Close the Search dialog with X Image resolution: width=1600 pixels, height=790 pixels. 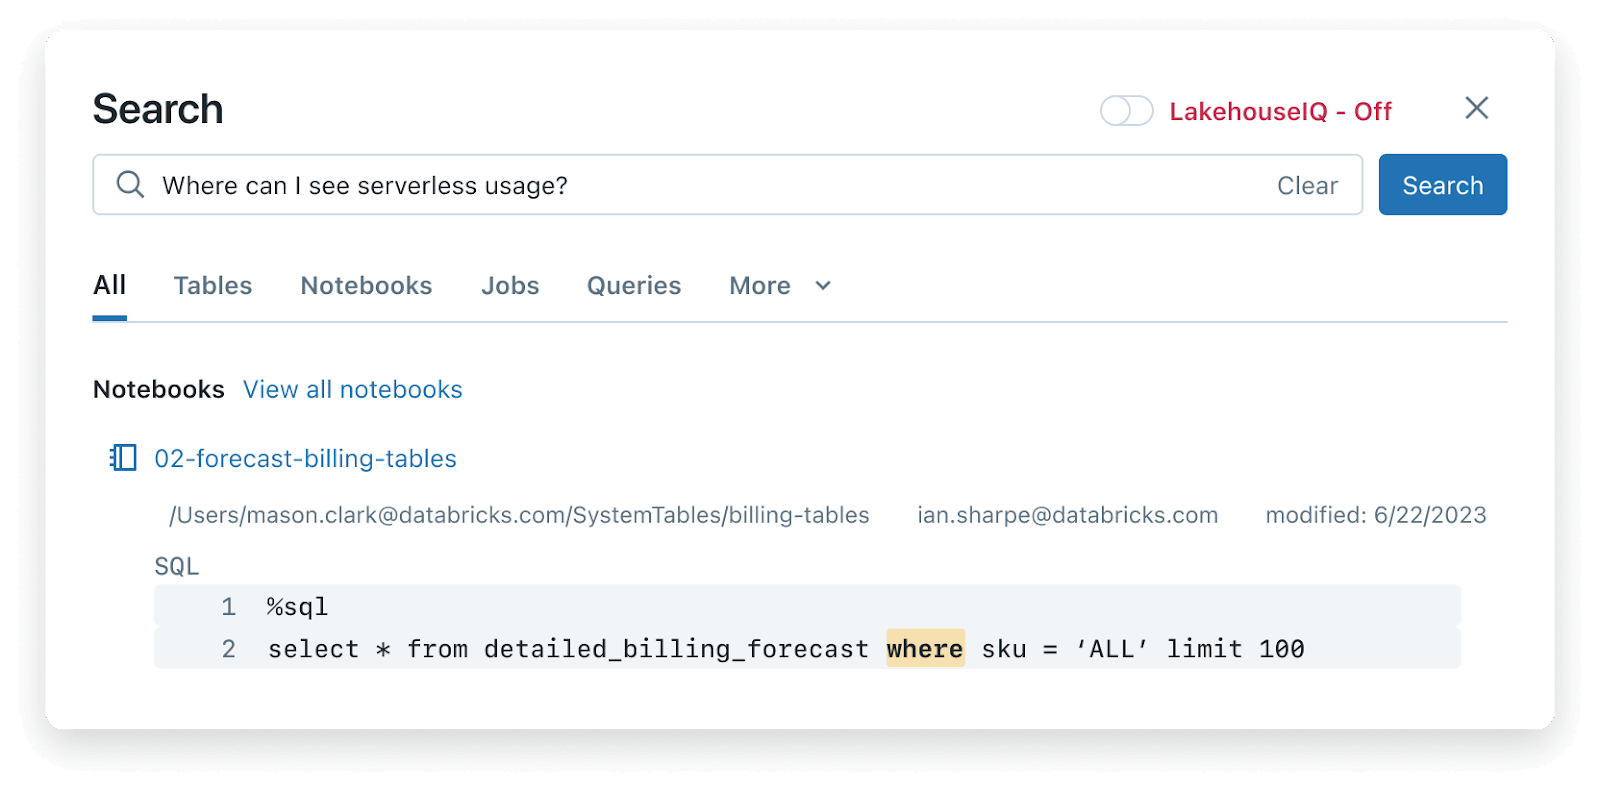1476,108
